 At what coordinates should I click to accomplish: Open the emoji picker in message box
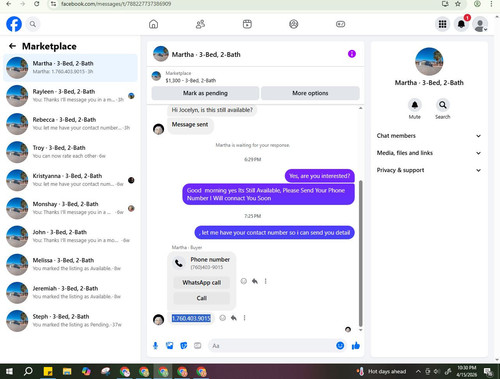click(x=340, y=346)
